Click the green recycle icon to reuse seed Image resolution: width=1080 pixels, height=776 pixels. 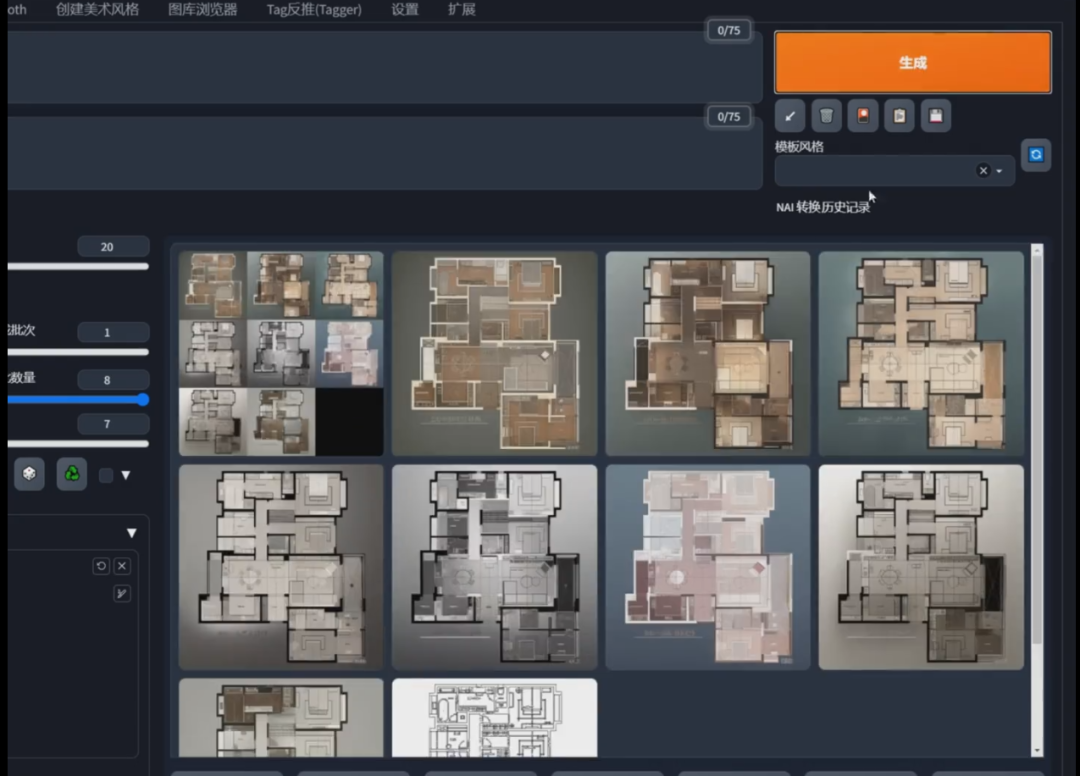(72, 474)
